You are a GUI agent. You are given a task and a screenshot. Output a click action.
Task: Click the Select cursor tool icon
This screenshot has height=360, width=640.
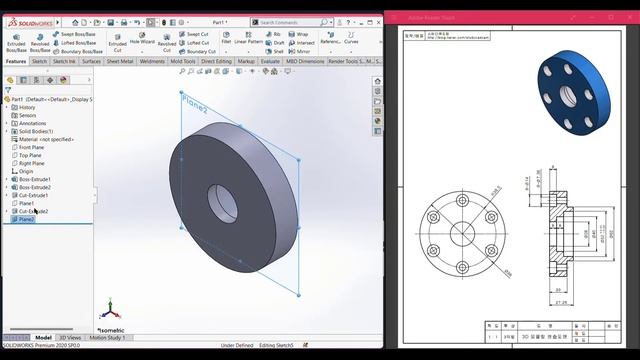pyautogui.click(x=151, y=22)
